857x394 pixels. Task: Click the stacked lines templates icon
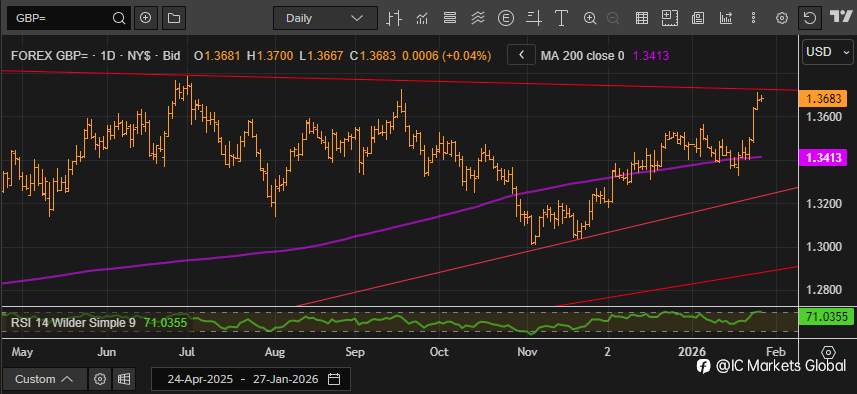click(x=450, y=18)
